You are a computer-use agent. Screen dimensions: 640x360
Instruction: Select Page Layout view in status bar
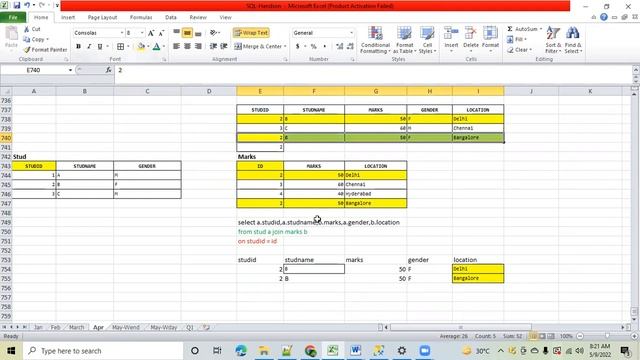pos(542,336)
